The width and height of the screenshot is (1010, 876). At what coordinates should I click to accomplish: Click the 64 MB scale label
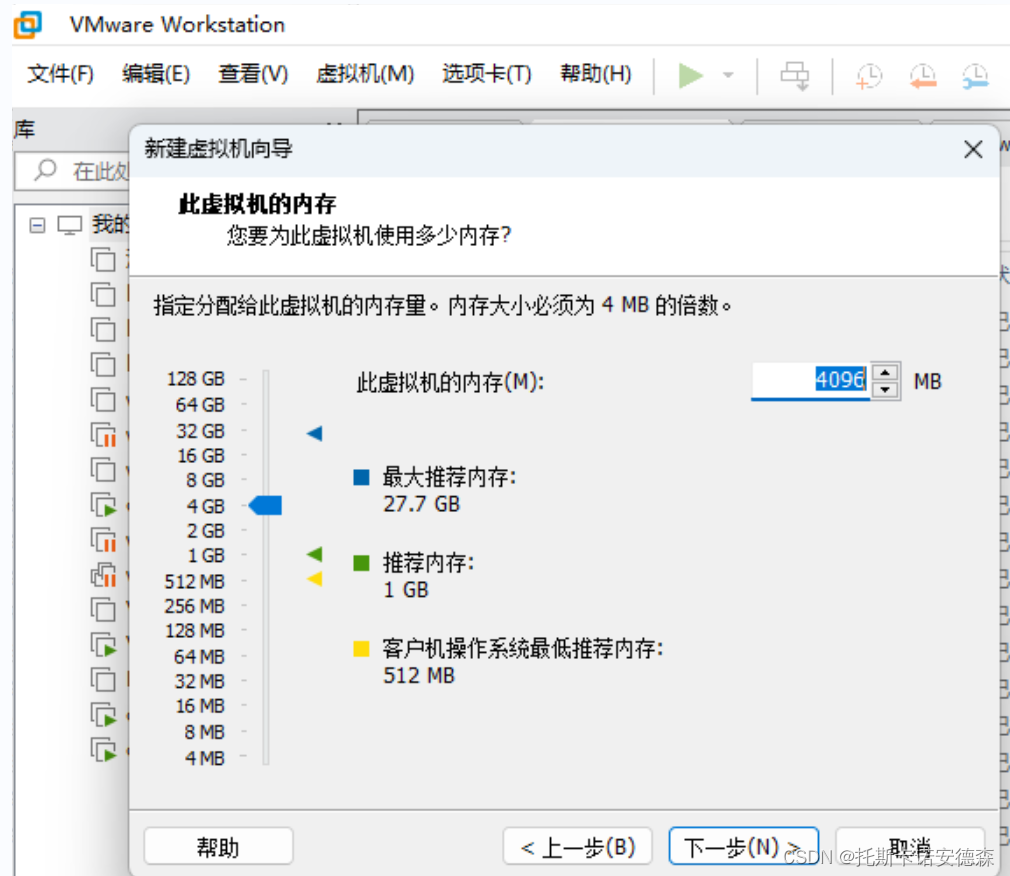coord(199,656)
